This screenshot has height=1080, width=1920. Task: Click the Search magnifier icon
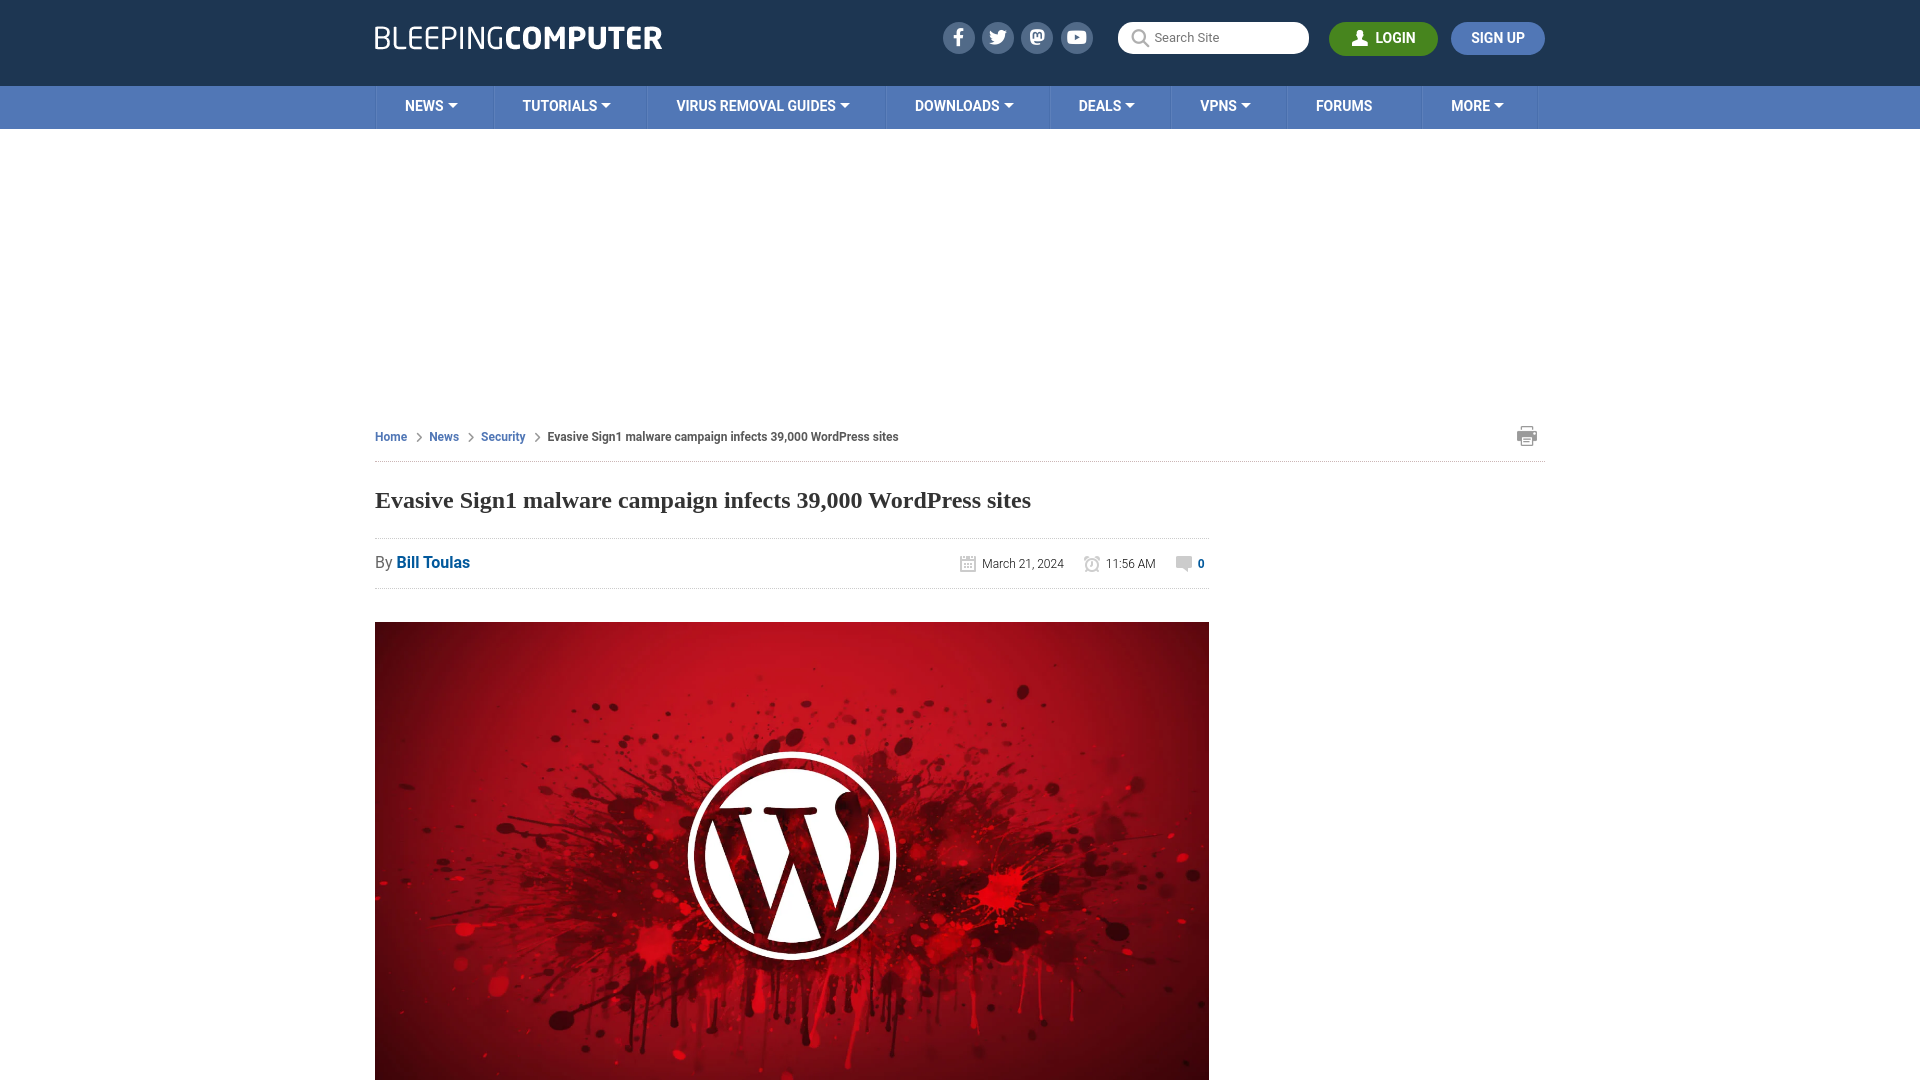coord(1139,37)
